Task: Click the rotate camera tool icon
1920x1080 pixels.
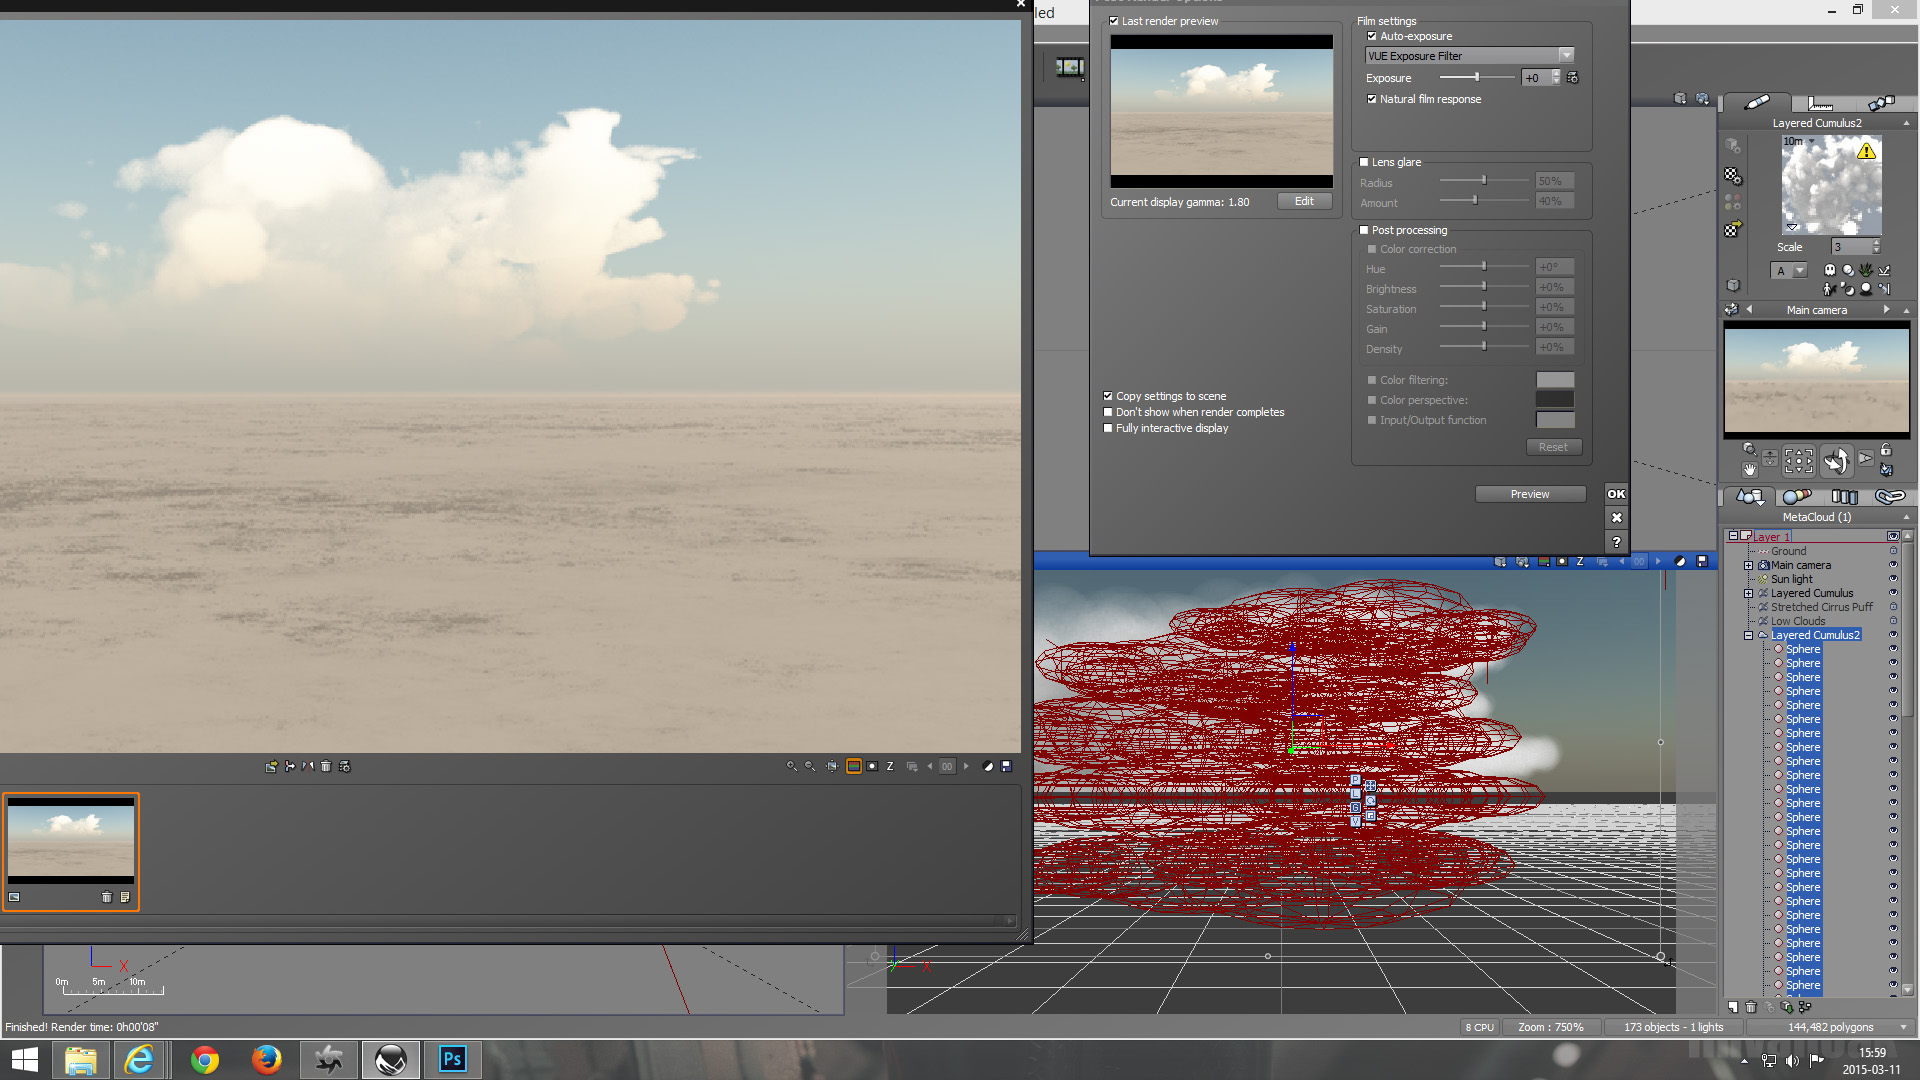Action: coord(1836,461)
